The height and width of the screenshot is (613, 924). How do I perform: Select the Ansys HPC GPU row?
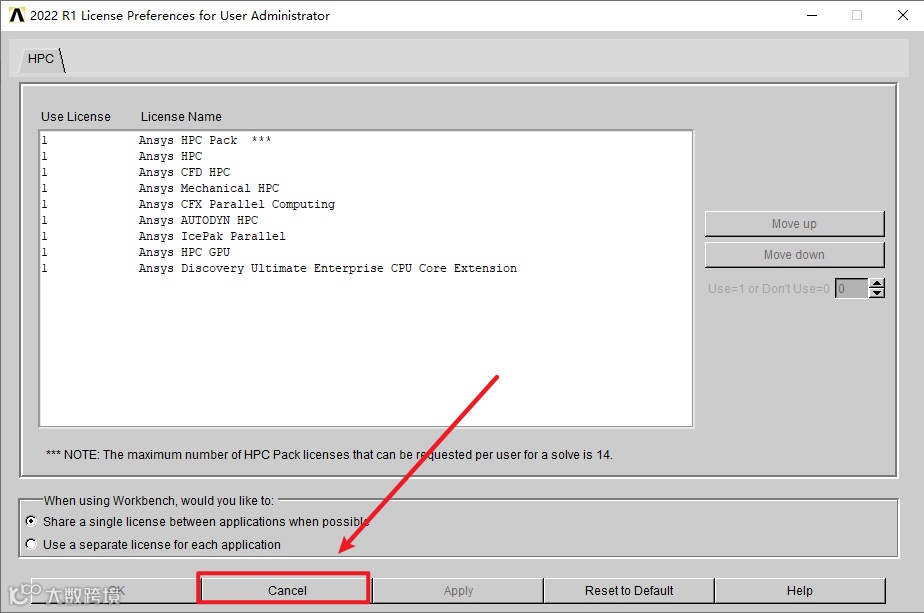[x=365, y=252]
